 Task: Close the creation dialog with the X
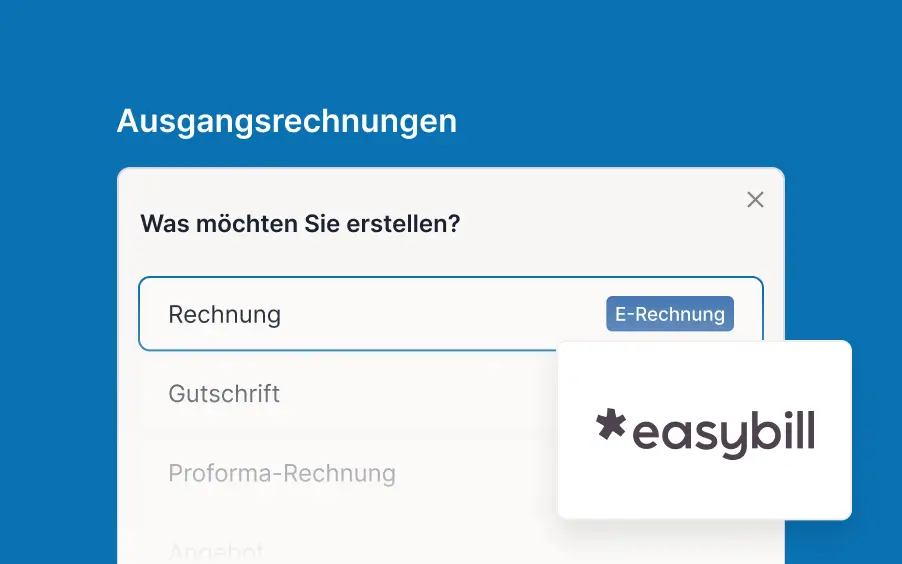(x=755, y=200)
